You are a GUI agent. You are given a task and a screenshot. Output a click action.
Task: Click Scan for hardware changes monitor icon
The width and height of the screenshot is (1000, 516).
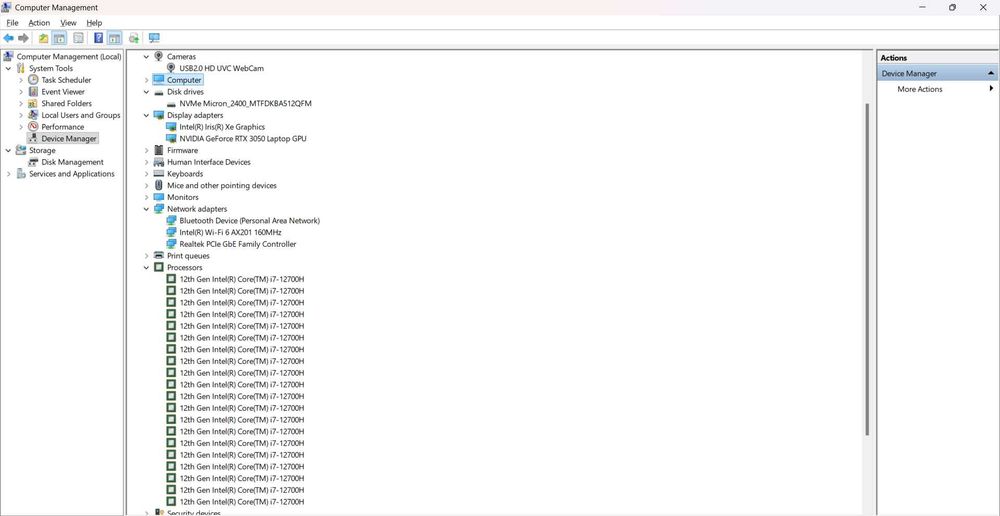154,38
